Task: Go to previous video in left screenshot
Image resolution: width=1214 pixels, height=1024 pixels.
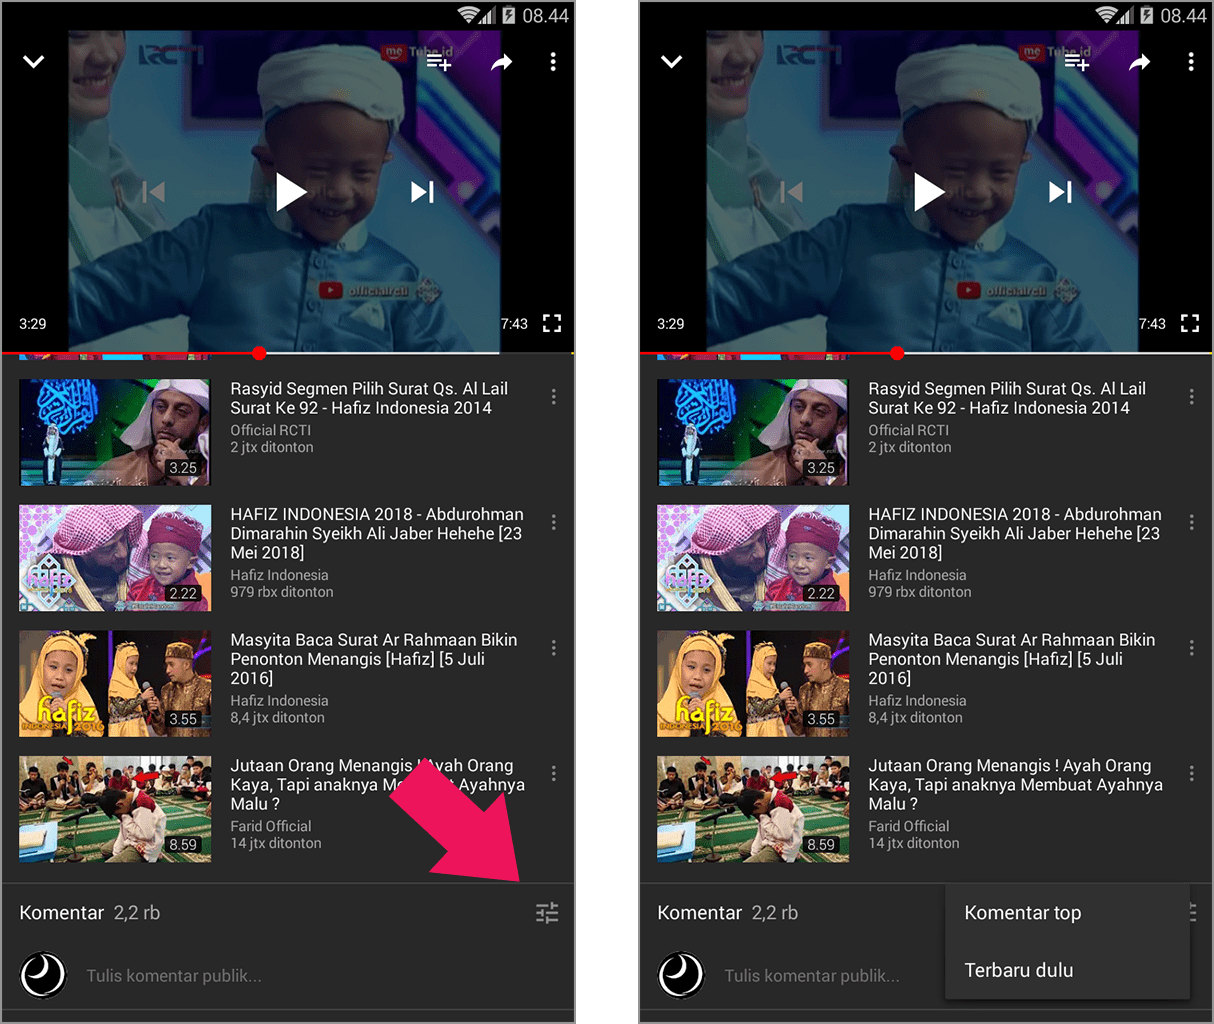Action: 153,192
